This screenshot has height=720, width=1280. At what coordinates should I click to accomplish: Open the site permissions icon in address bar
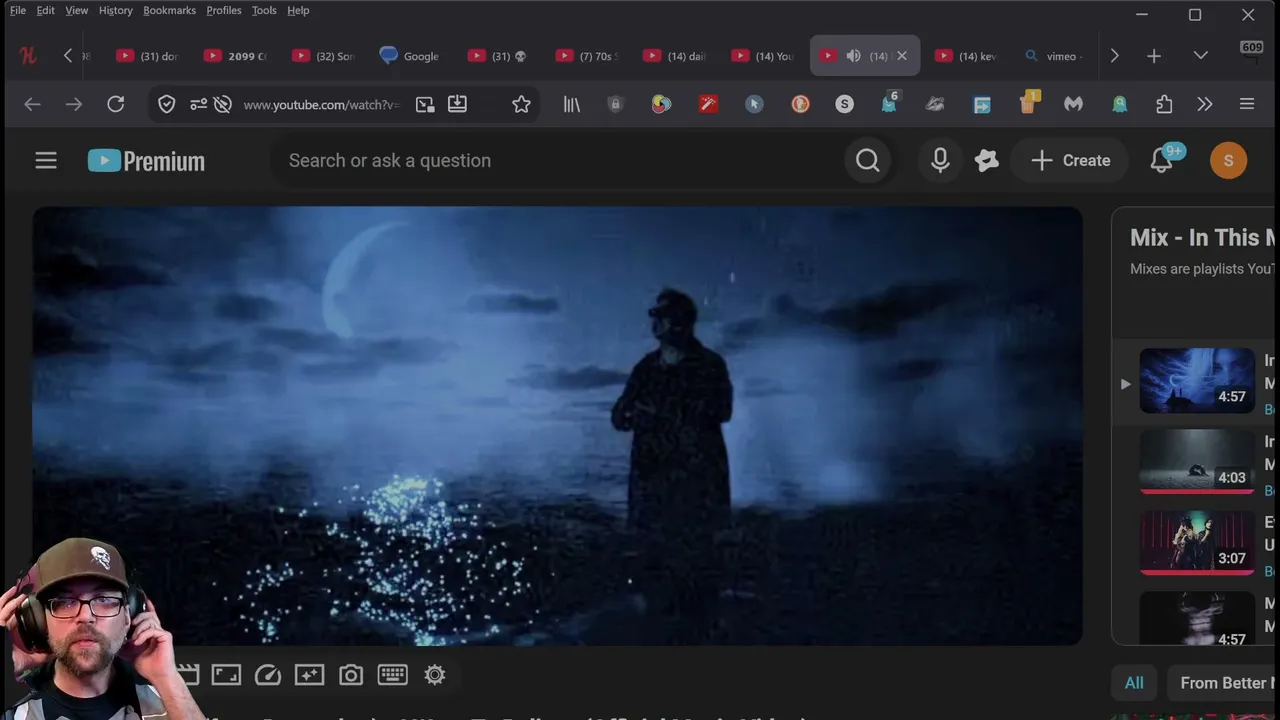199,104
